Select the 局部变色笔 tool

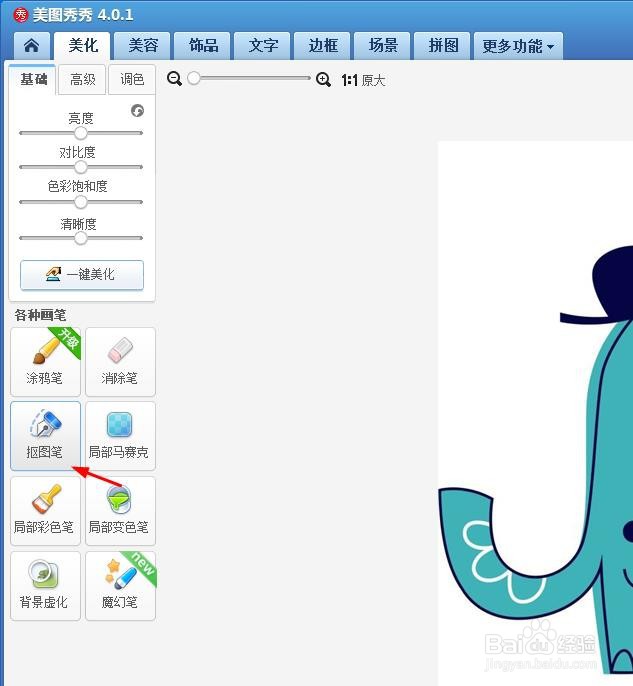120,511
